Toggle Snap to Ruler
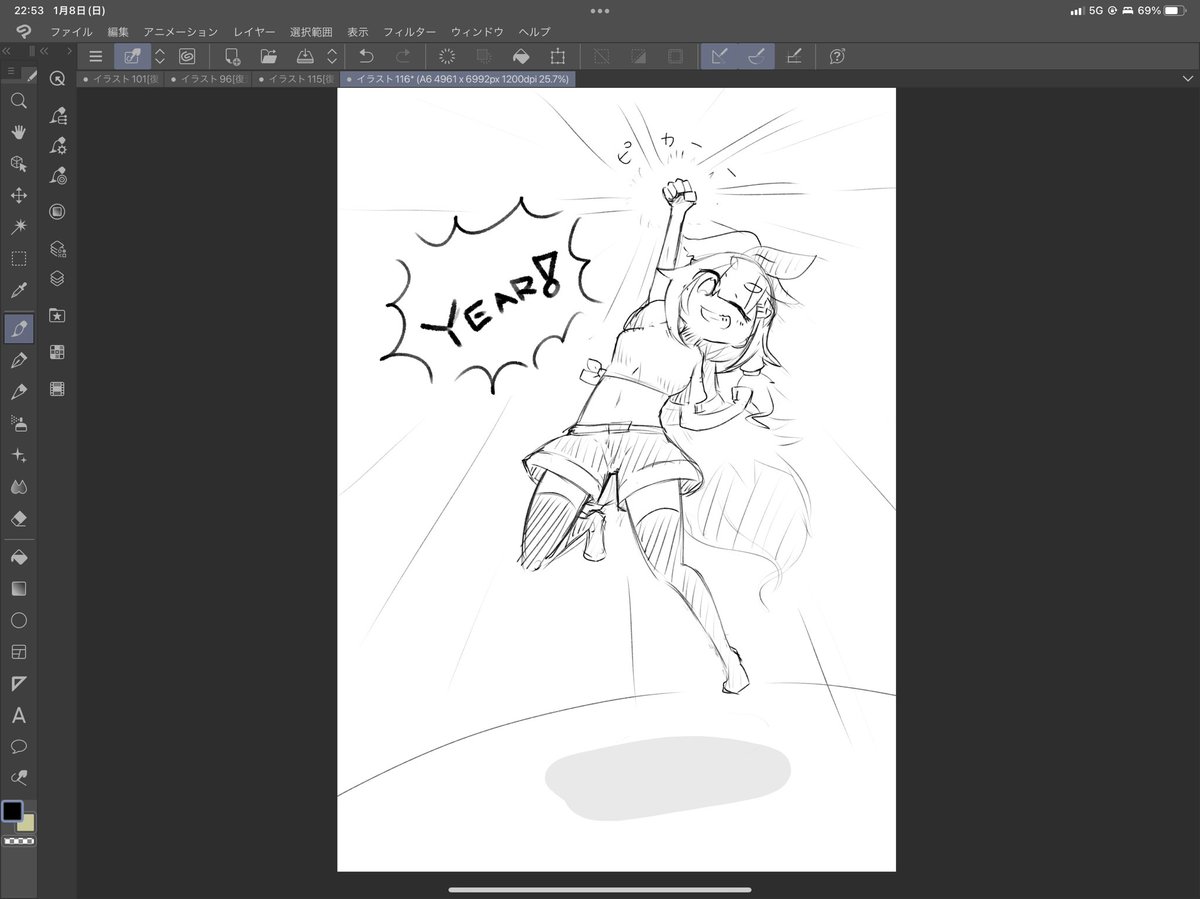The image size is (1200, 899). 719,56
